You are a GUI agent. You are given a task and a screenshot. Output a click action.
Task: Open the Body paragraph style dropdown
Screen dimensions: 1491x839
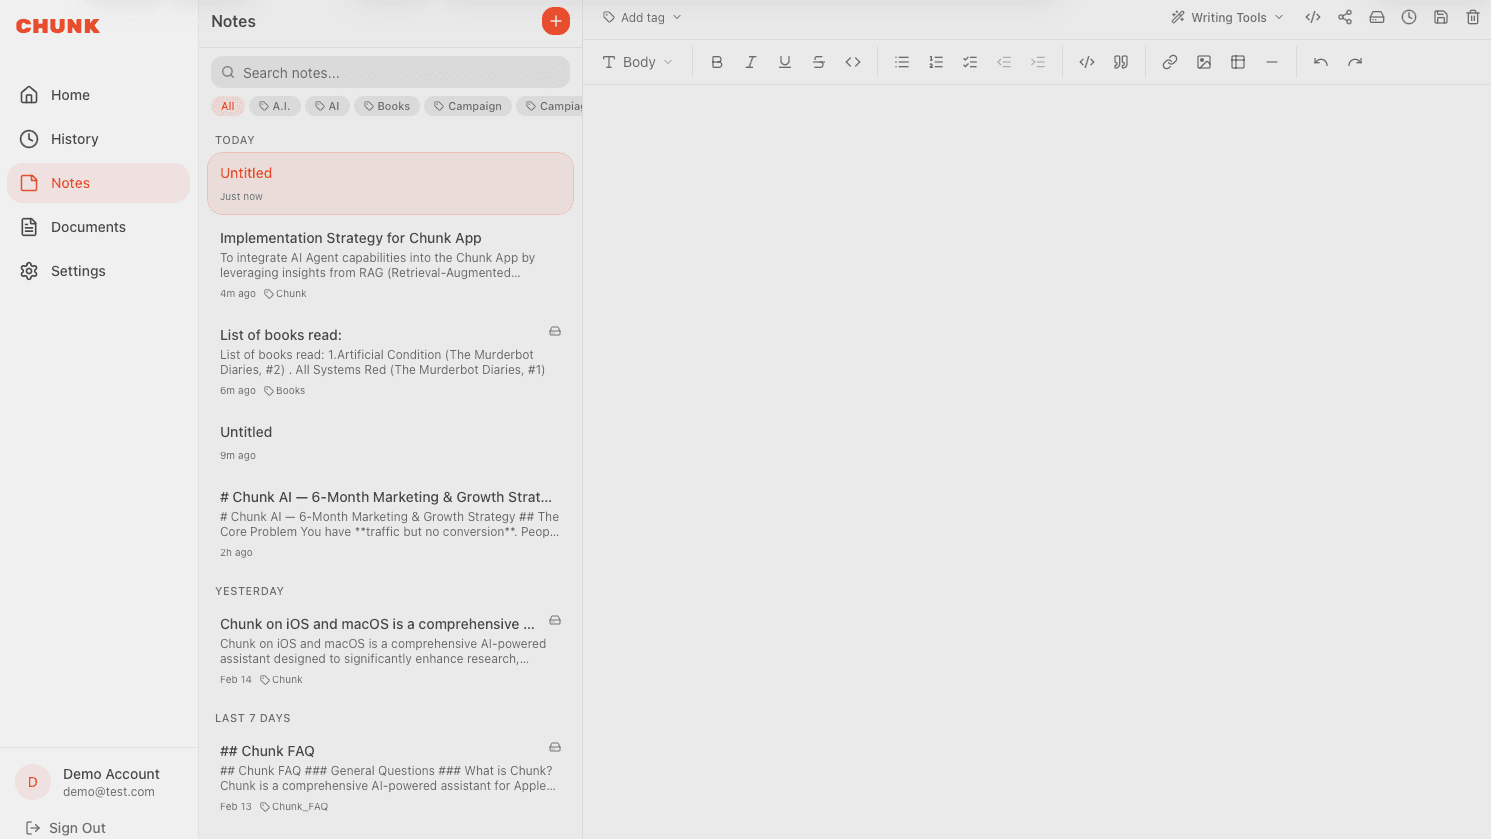coord(637,62)
